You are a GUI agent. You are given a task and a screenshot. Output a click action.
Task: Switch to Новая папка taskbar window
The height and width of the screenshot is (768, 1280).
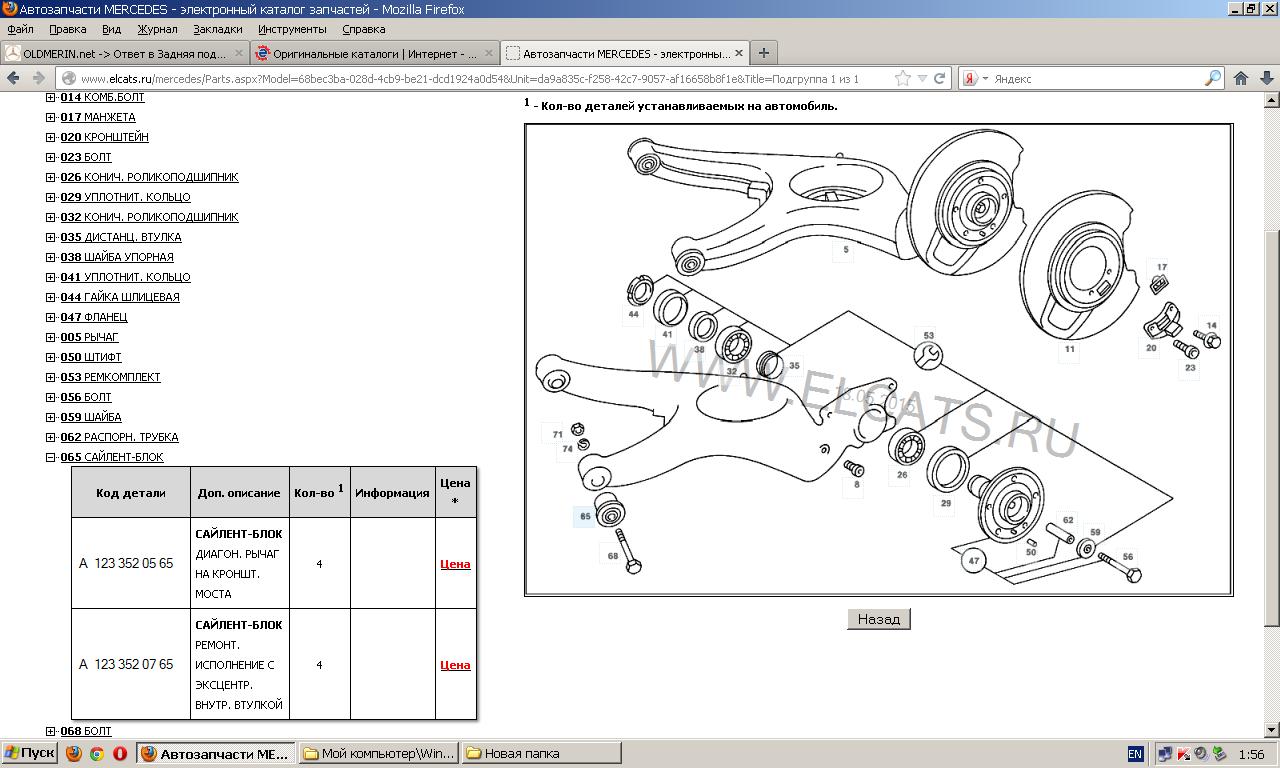coord(541,753)
